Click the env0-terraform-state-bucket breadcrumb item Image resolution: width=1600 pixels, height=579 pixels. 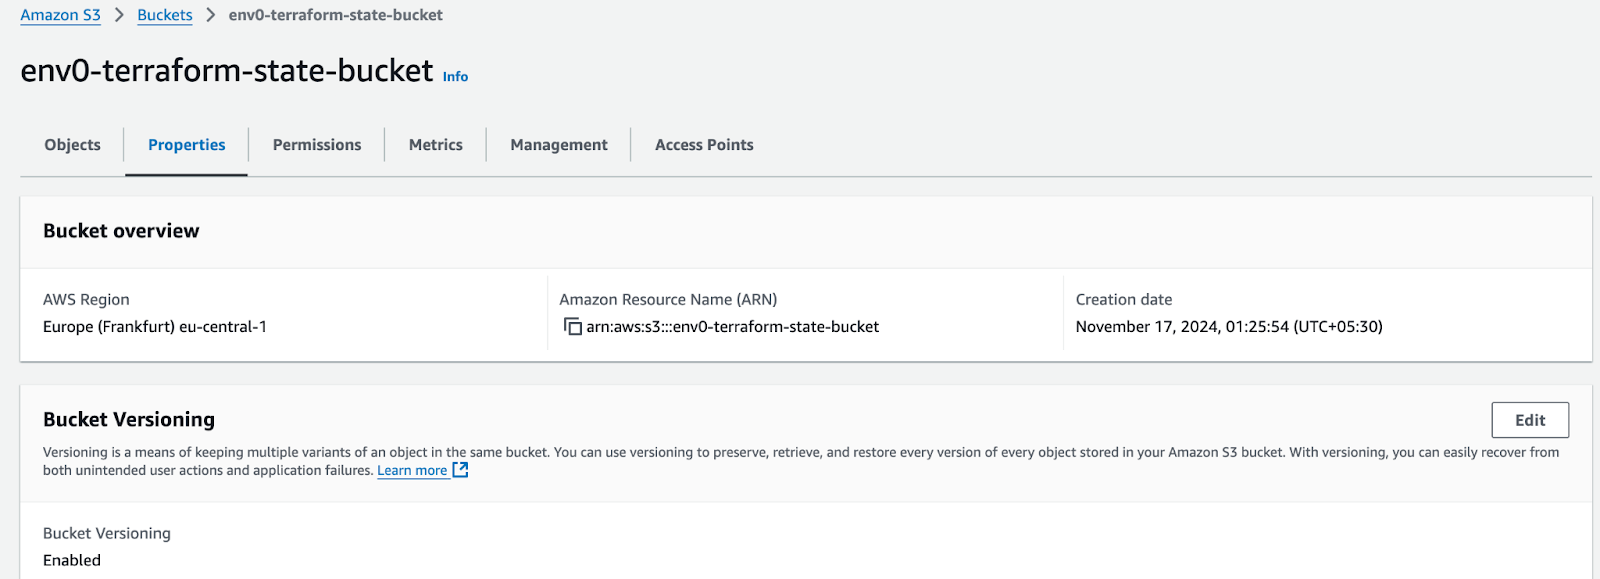click(x=336, y=15)
